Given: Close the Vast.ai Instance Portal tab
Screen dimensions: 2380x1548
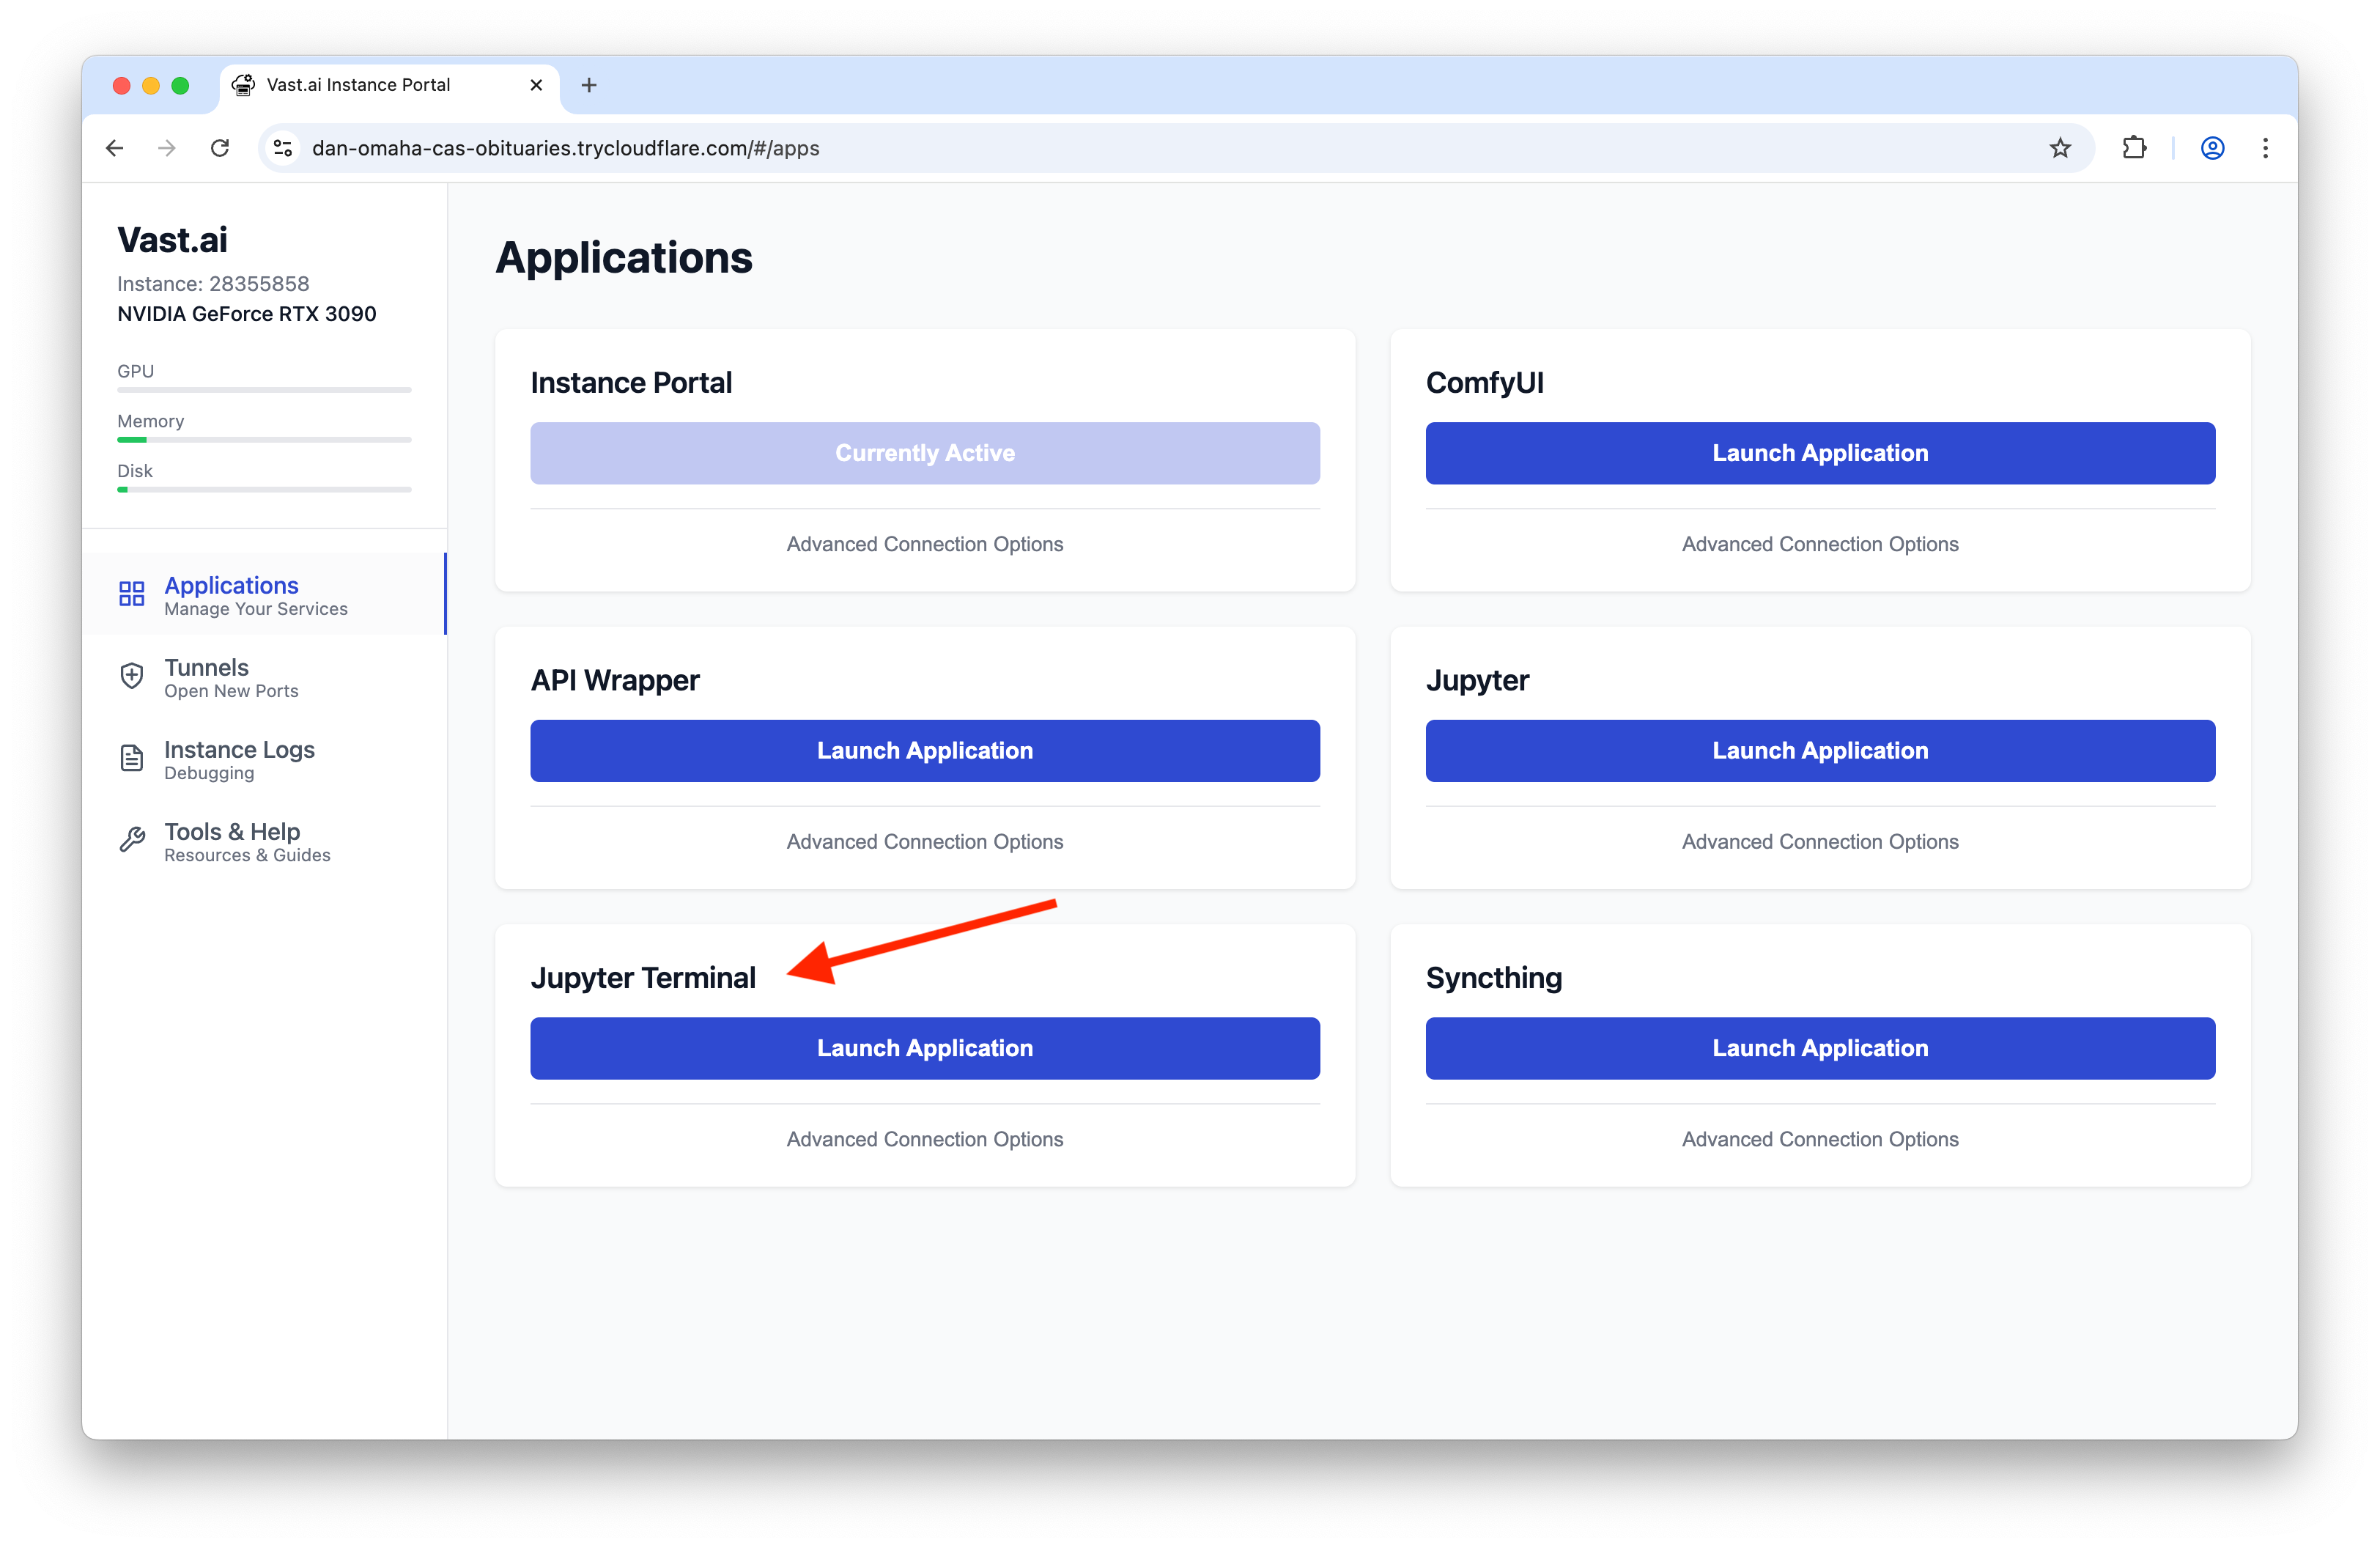Looking at the screenshot, I should coord(536,85).
